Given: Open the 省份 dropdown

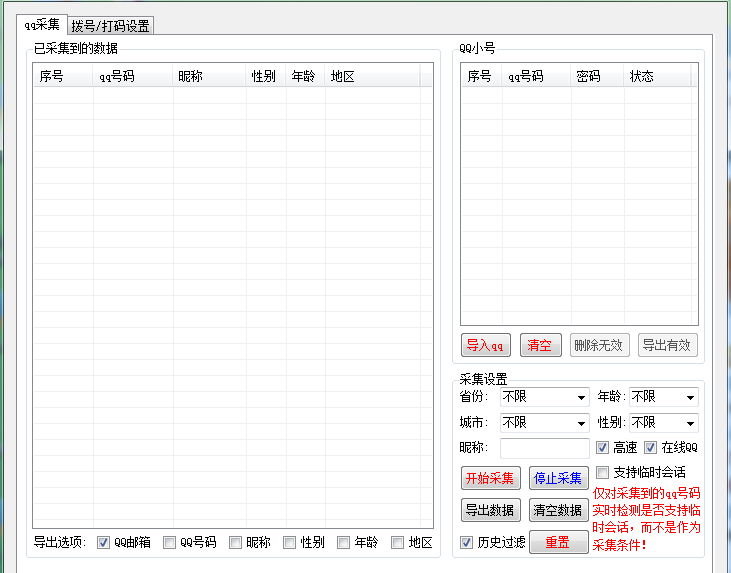Looking at the screenshot, I should tap(544, 397).
